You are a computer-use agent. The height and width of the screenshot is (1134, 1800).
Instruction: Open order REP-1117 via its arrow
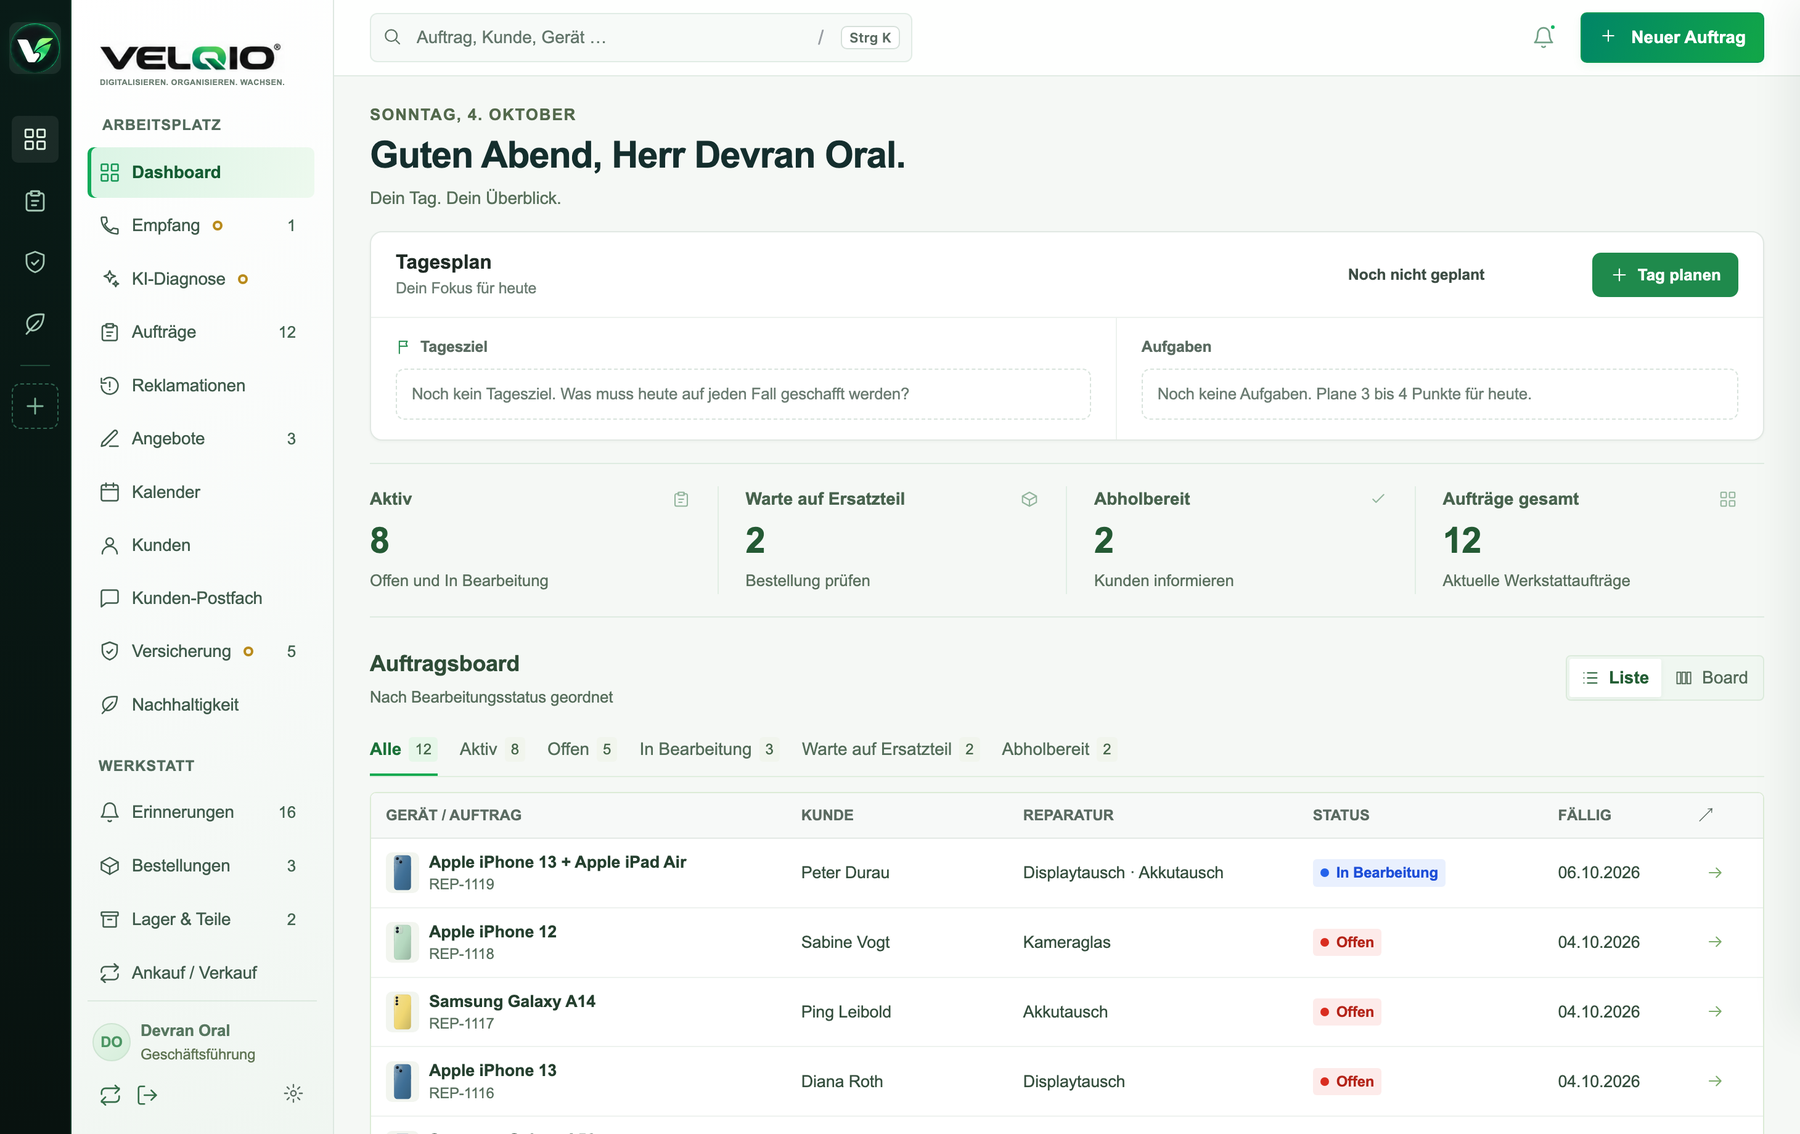click(x=1715, y=1012)
